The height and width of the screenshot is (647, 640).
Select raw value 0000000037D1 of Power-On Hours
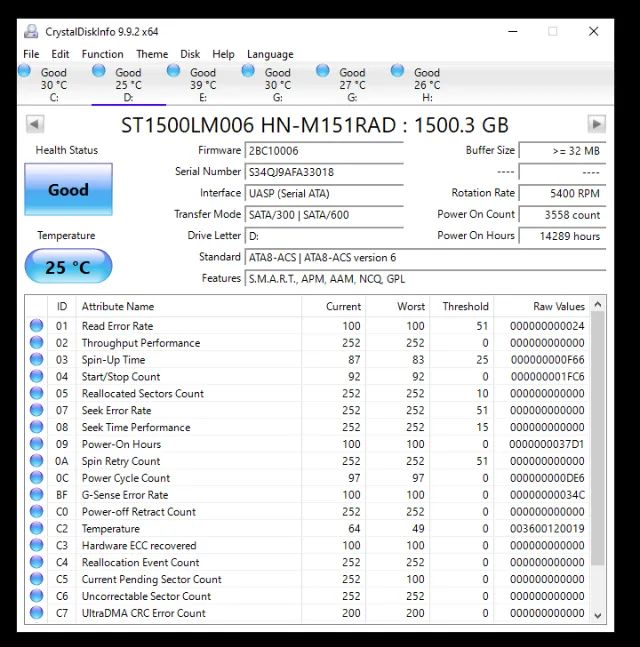(x=547, y=444)
